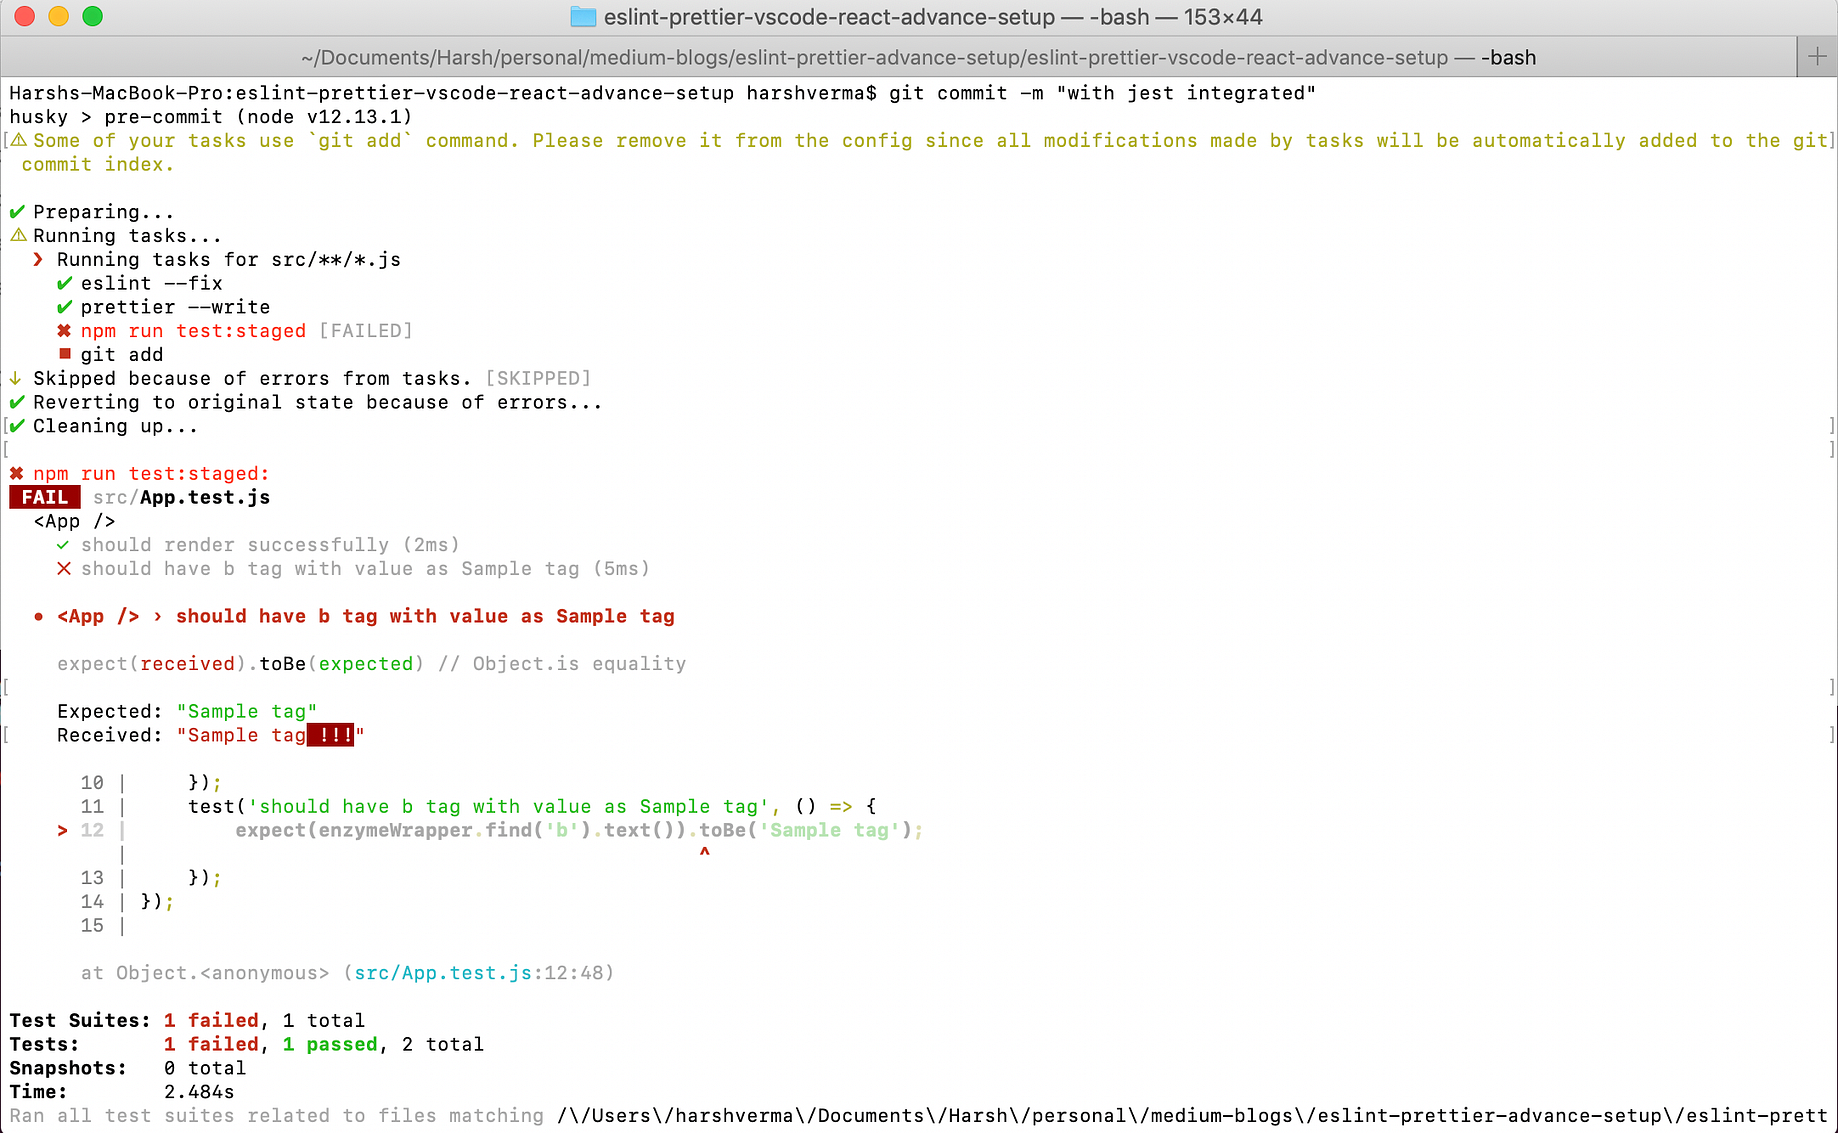Click the red square beside 'git add'
This screenshot has width=1838, height=1133.
pyautogui.click(x=65, y=354)
